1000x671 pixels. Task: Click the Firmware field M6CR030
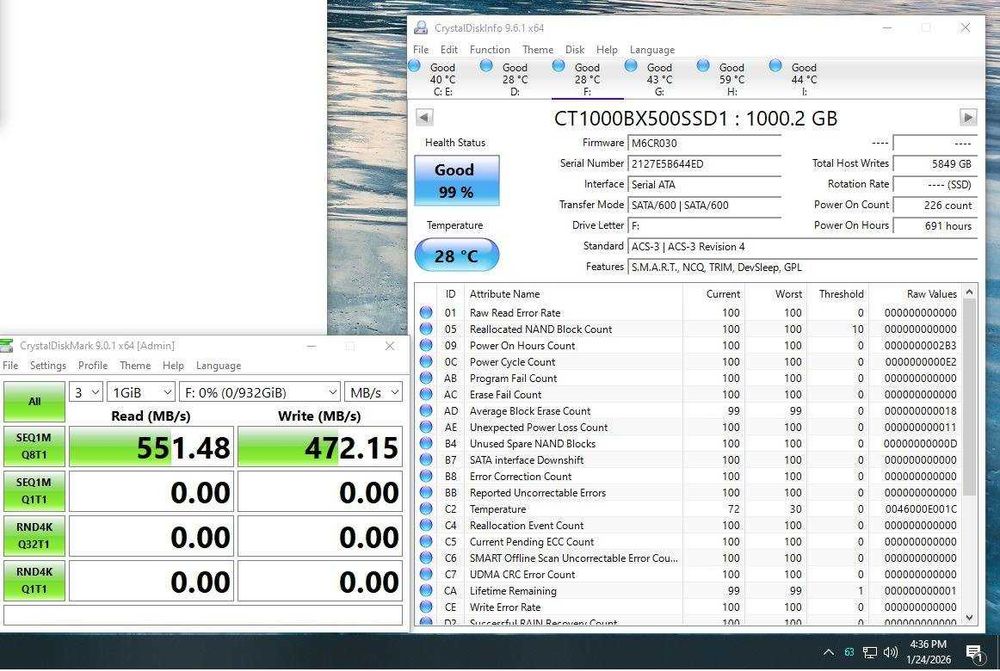click(704, 144)
